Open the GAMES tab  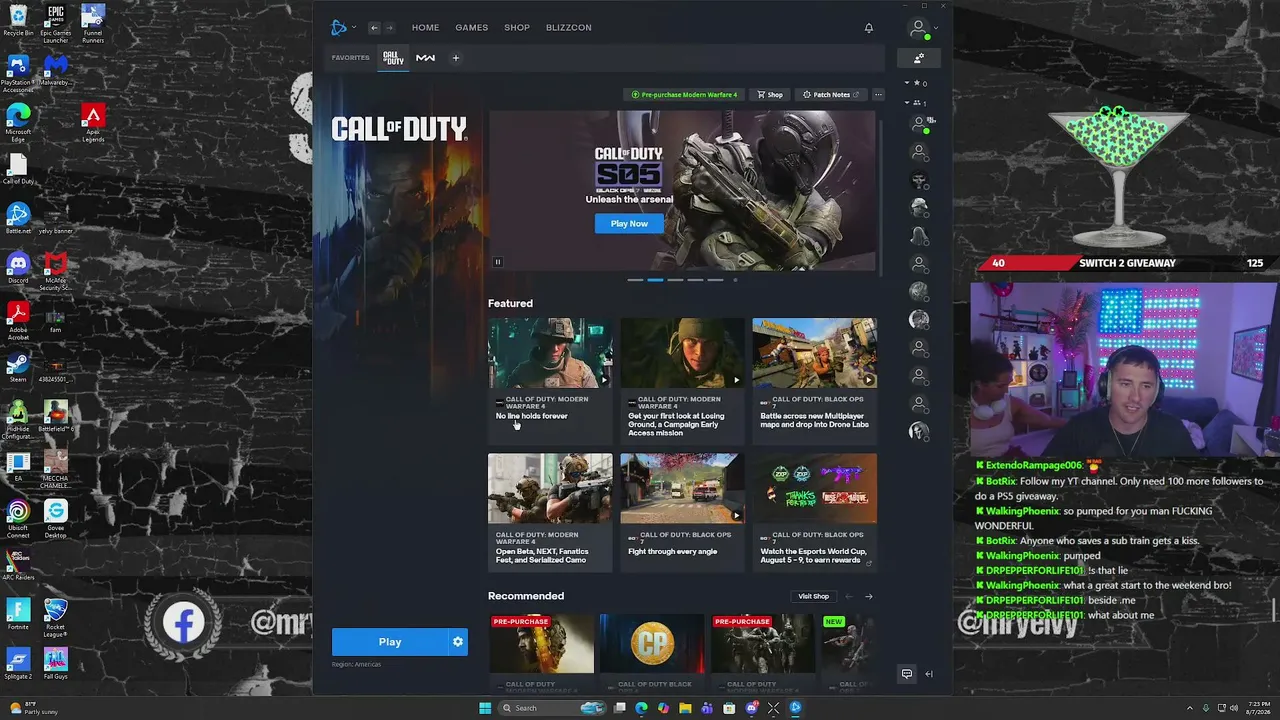point(472,28)
